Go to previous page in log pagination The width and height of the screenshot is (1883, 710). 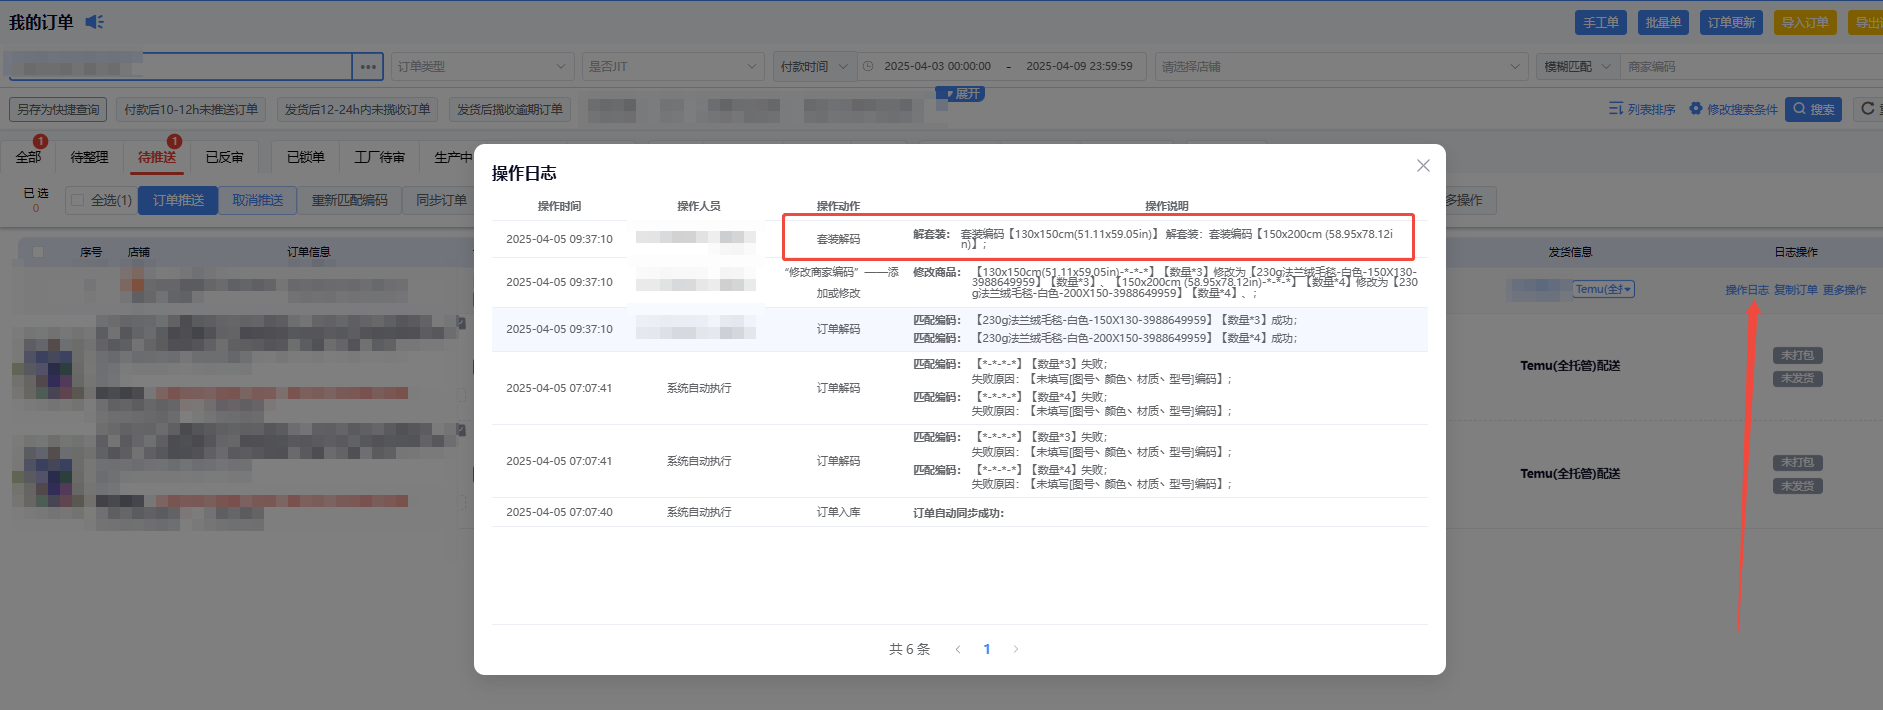(x=958, y=650)
